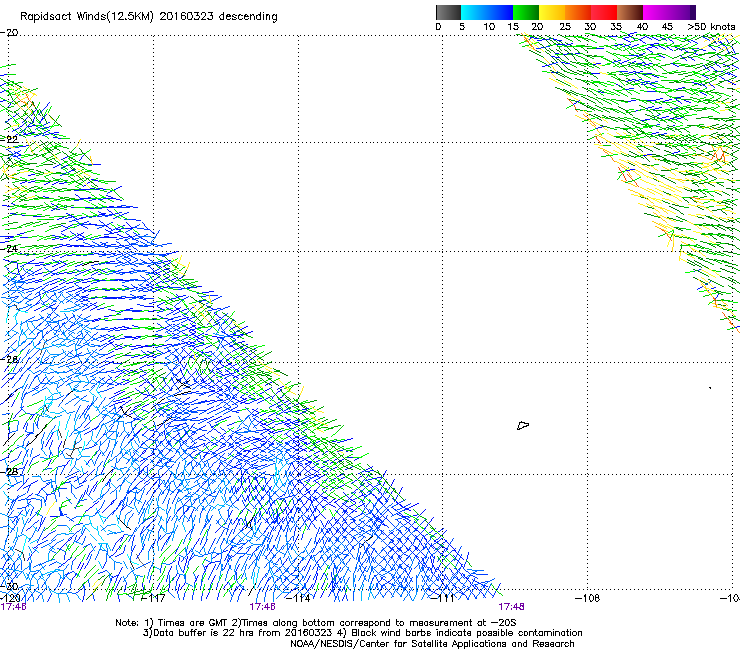Pick the orange 25-30 knots legend segment
Viewport: 740px width, 650px height.
click(578, 12)
